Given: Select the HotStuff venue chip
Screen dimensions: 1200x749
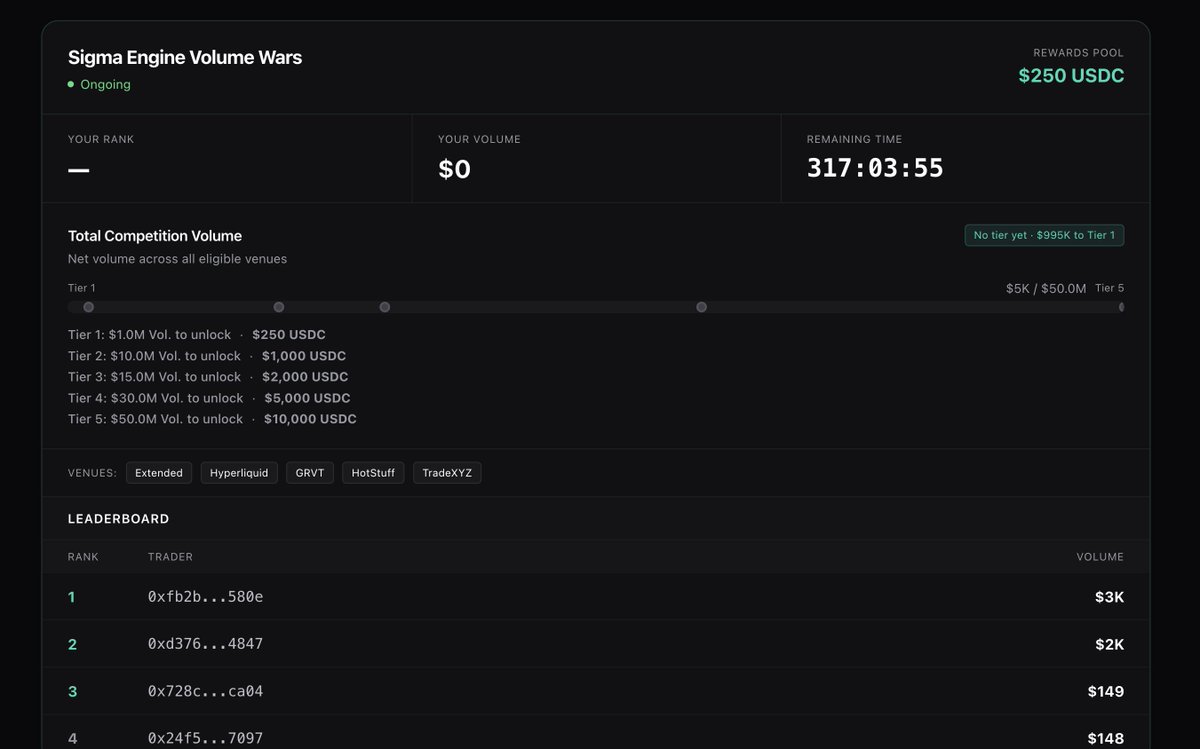Looking at the screenshot, I should [x=373, y=473].
